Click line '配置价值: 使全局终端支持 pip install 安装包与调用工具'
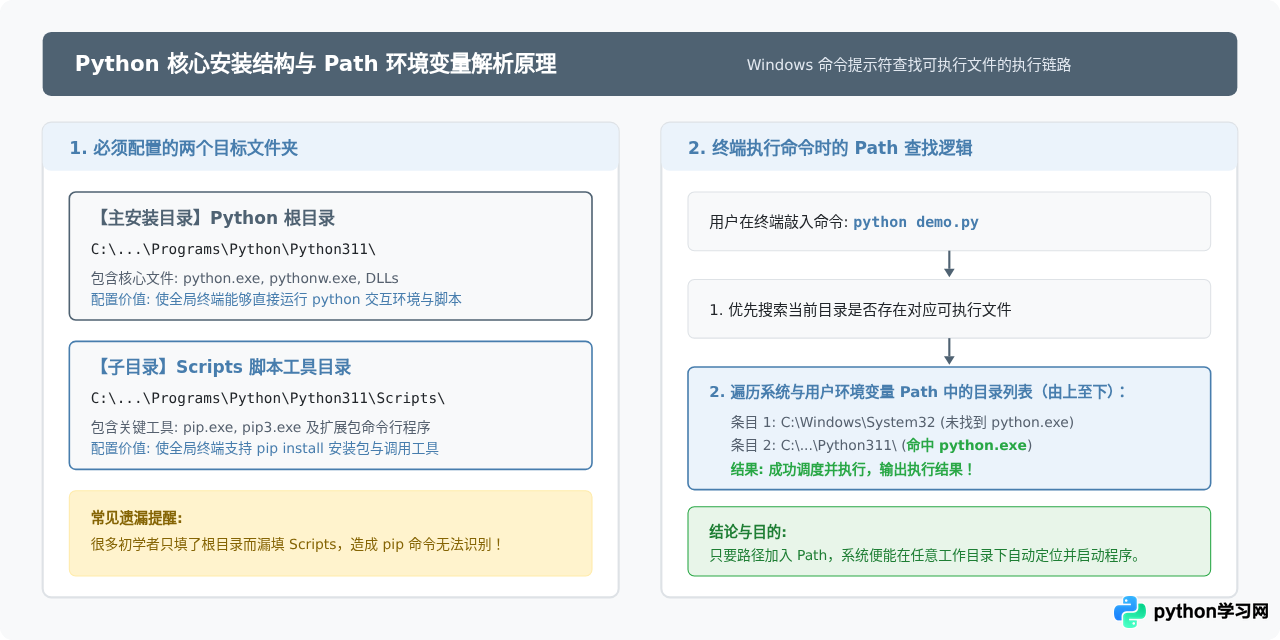The width and height of the screenshot is (1280, 640). 265,448
